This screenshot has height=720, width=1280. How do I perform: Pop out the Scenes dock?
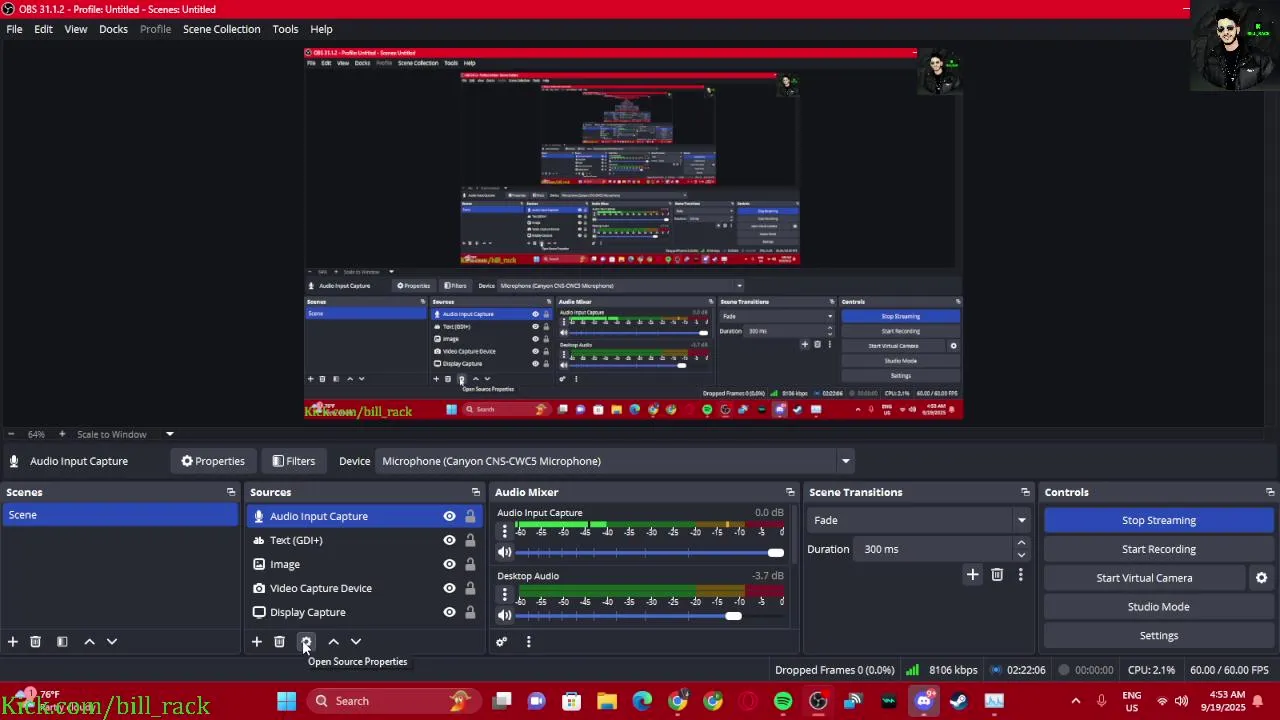231,492
